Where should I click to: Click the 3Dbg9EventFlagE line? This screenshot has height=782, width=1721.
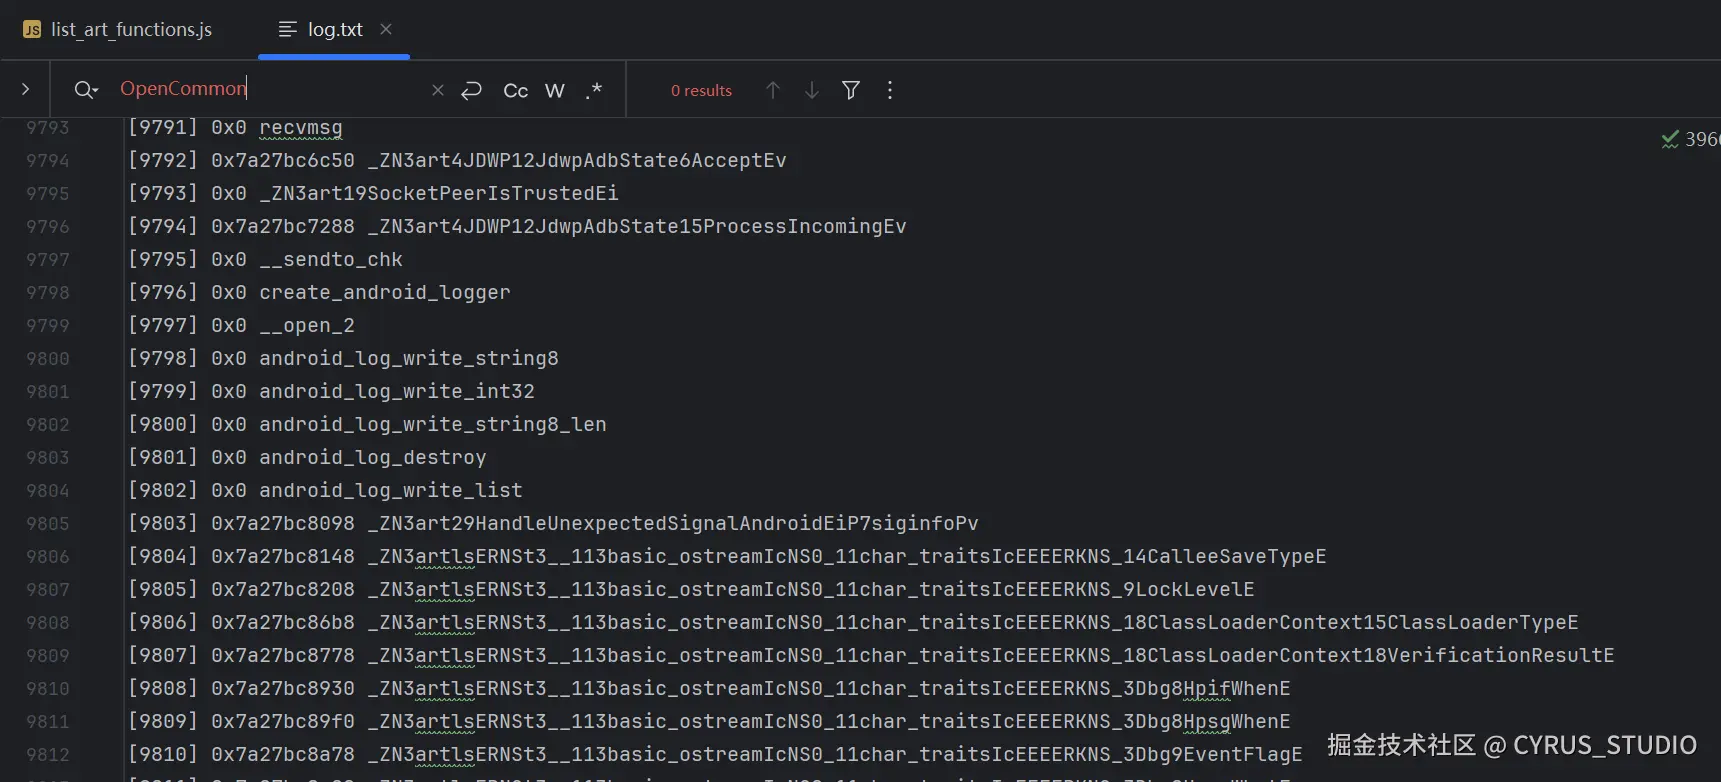point(715,754)
